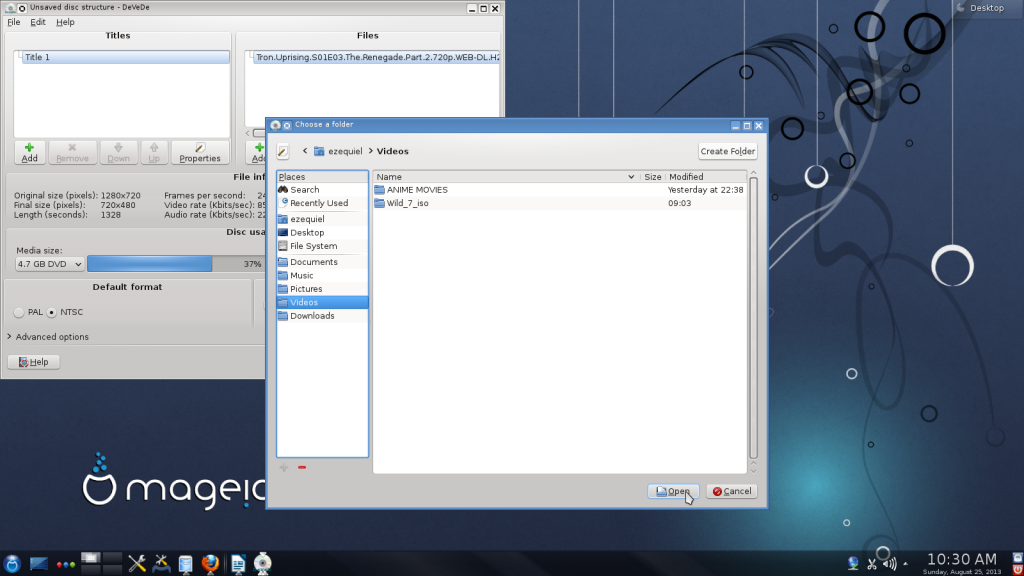Click the lock screen icon
The height and width of the screenshot is (576, 1024).
(x=1017, y=557)
